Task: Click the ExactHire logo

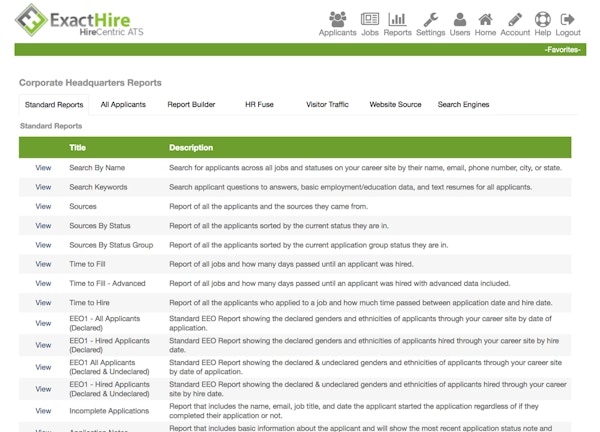Action: (79, 21)
